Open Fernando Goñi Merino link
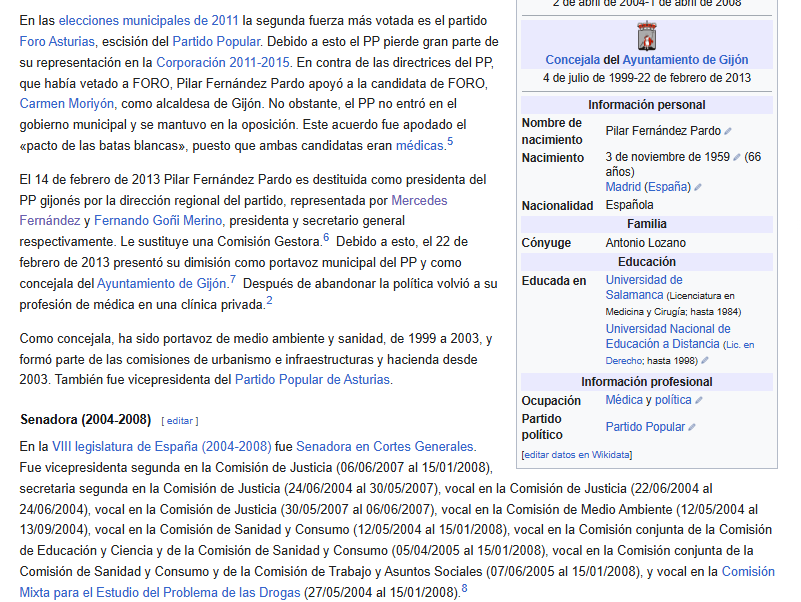Screen dimensions: 801x602 coord(158,221)
